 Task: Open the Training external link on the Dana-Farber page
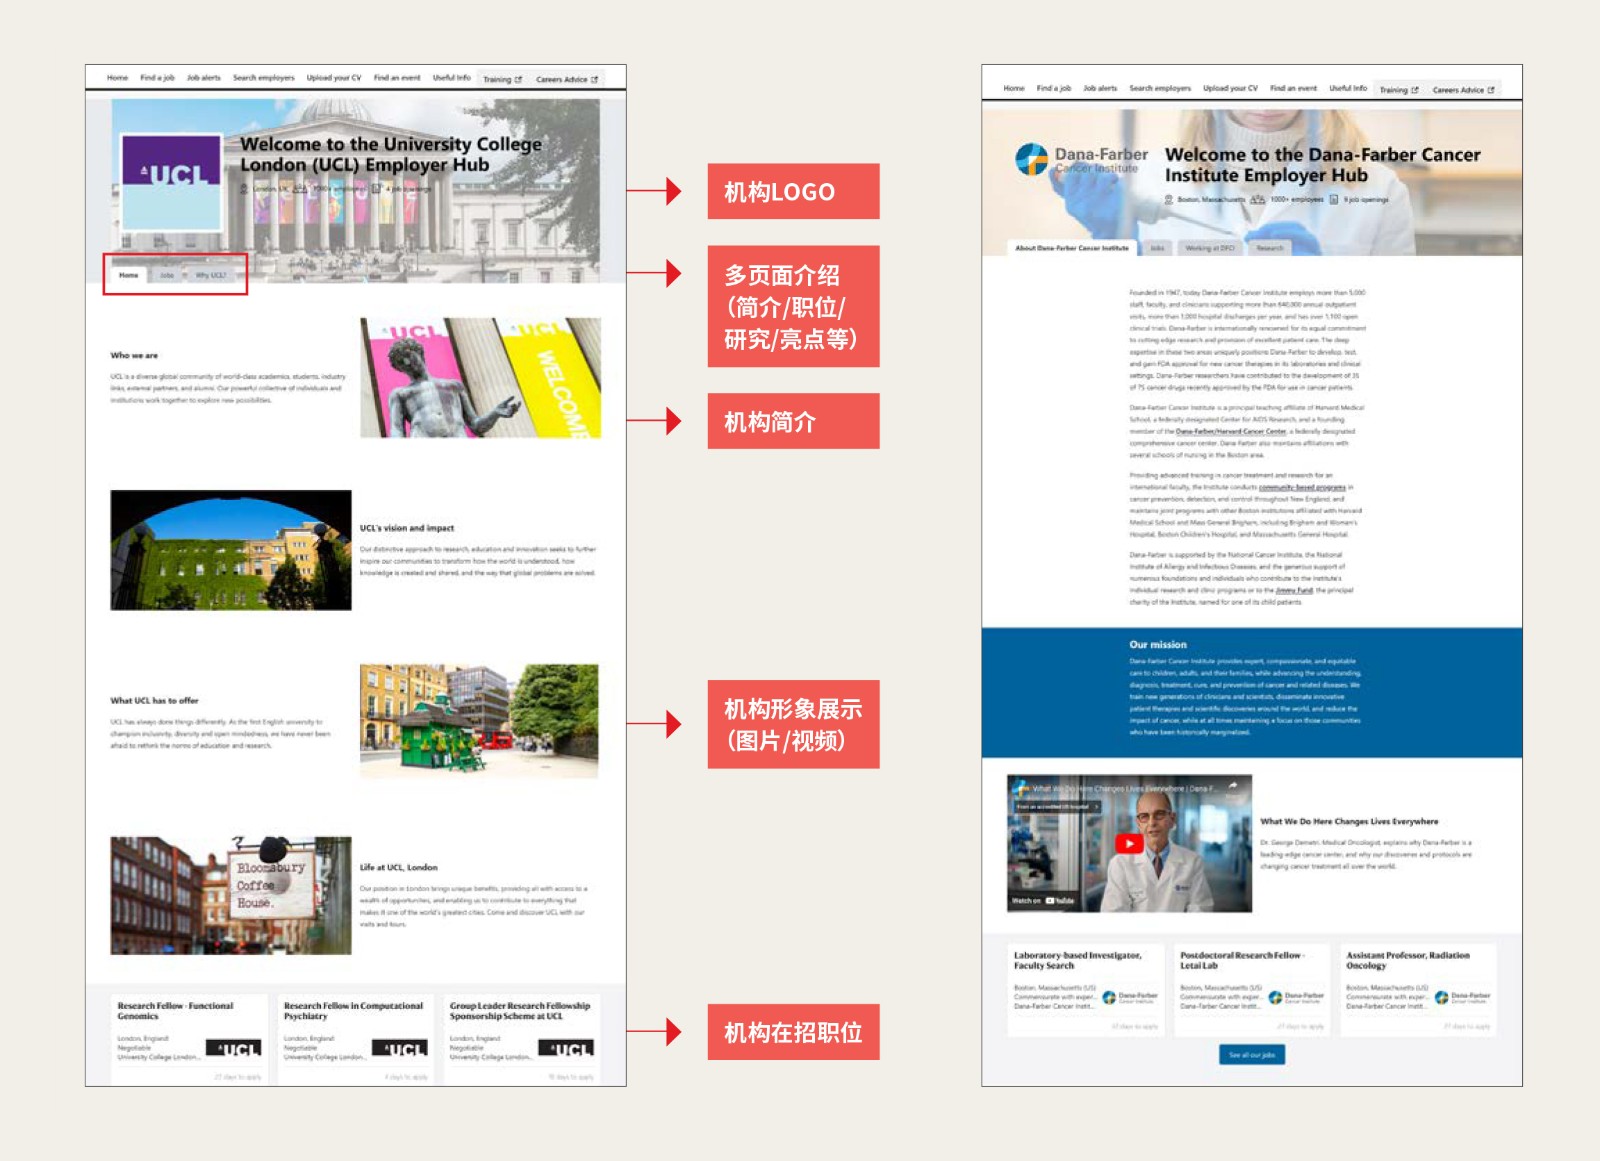pyautogui.click(x=1399, y=90)
